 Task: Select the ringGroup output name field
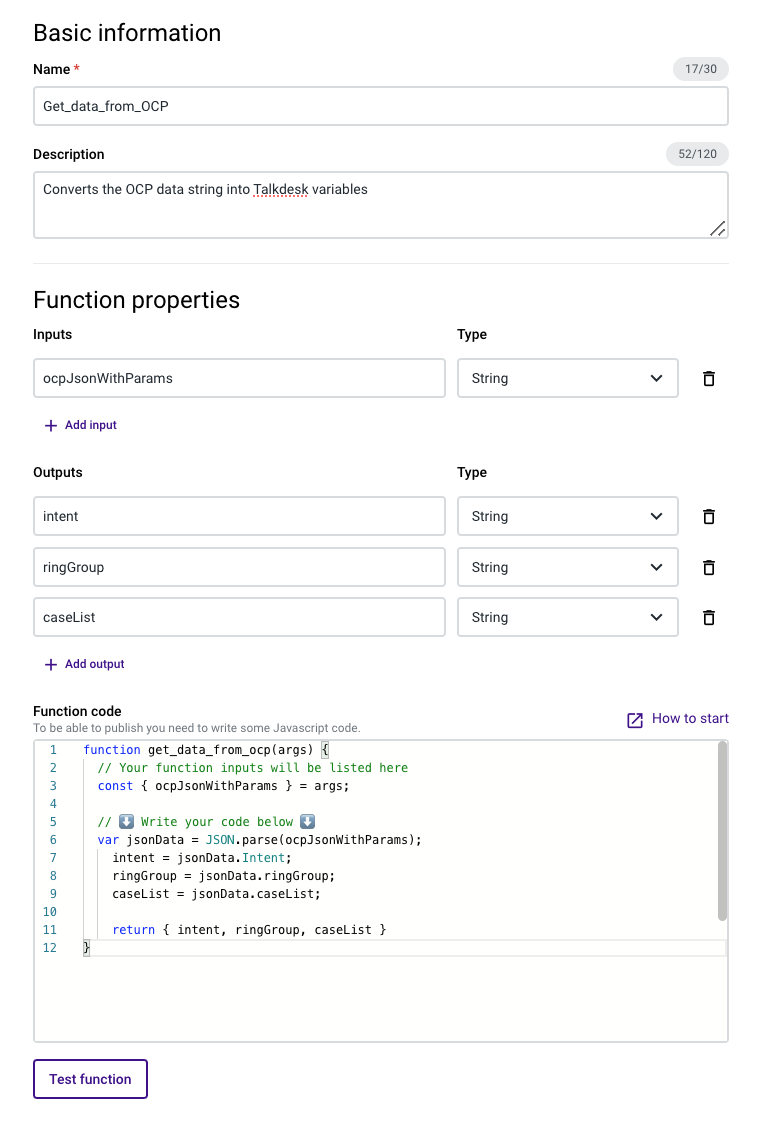[239, 568]
